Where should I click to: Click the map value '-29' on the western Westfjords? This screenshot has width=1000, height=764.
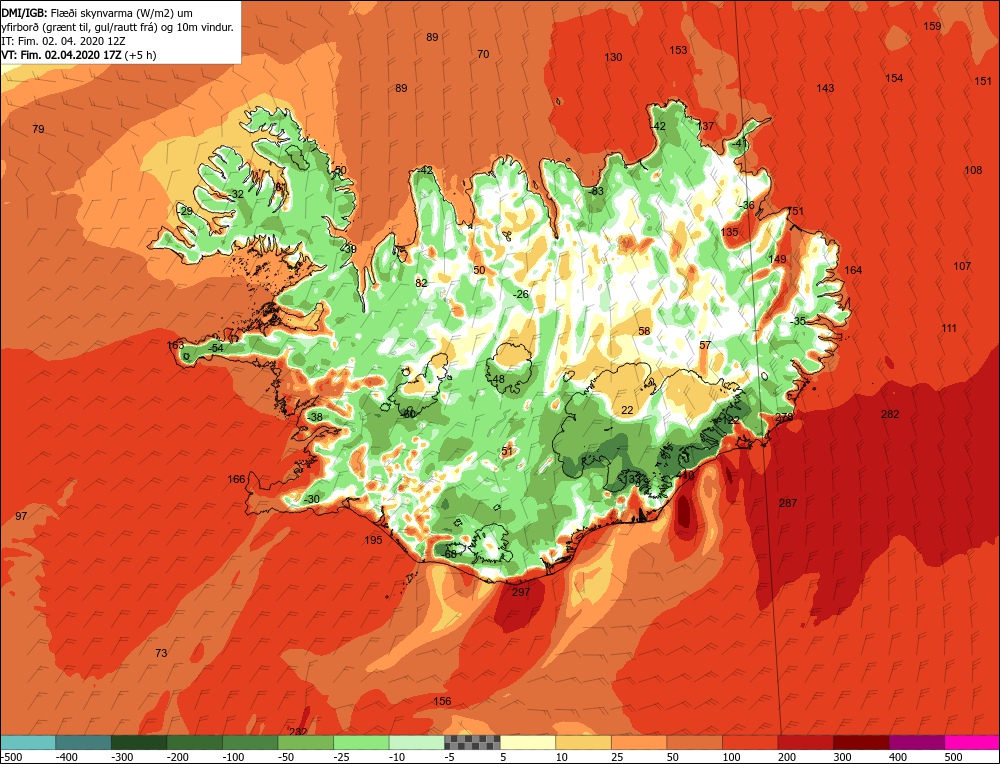(x=185, y=211)
